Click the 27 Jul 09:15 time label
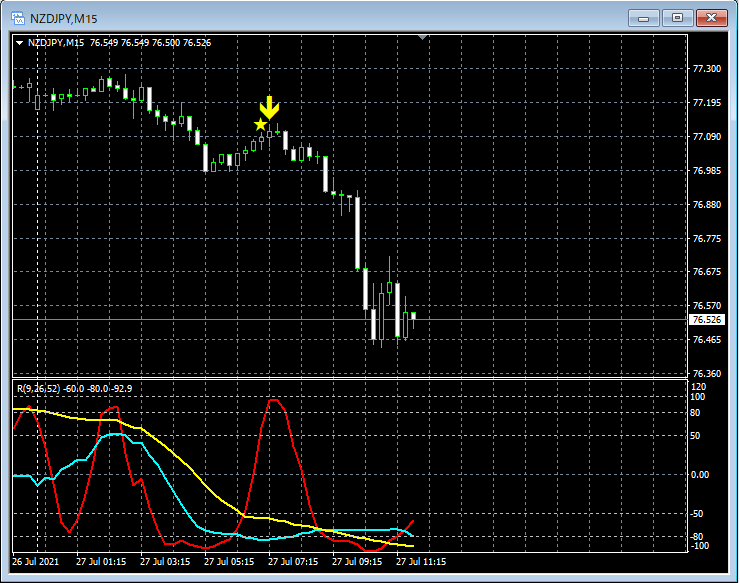Screen dimensions: 740x583 [x=357, y=562]
